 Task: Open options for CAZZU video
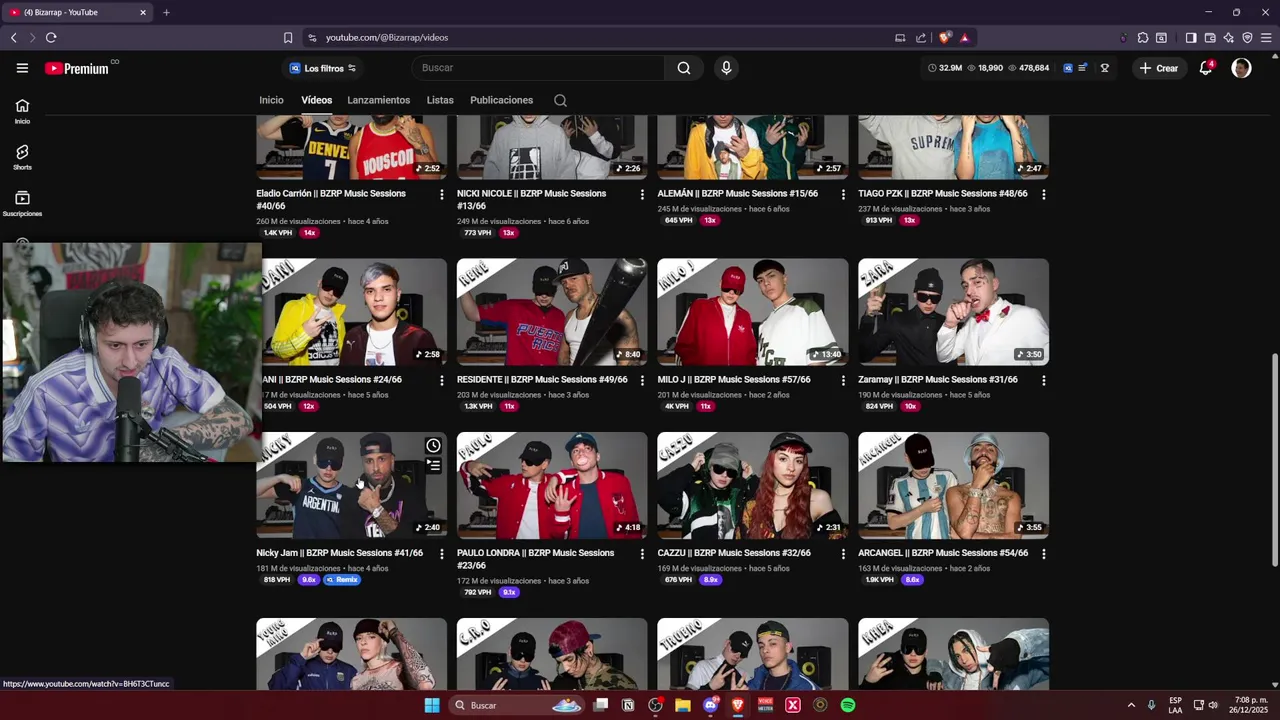pos(843,553)
